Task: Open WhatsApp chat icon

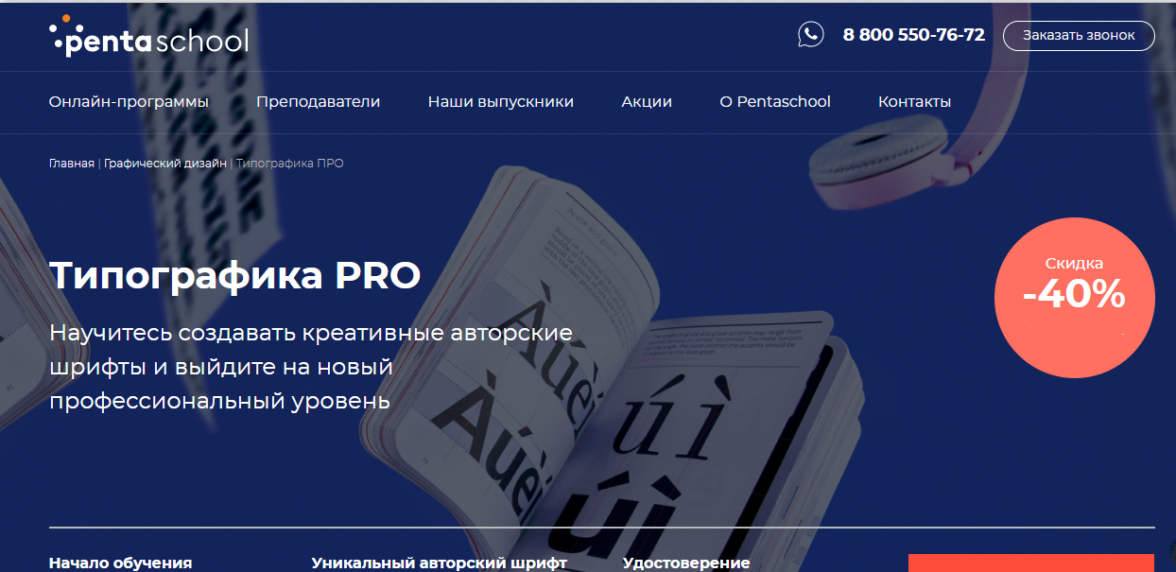Action: [810, 34]
